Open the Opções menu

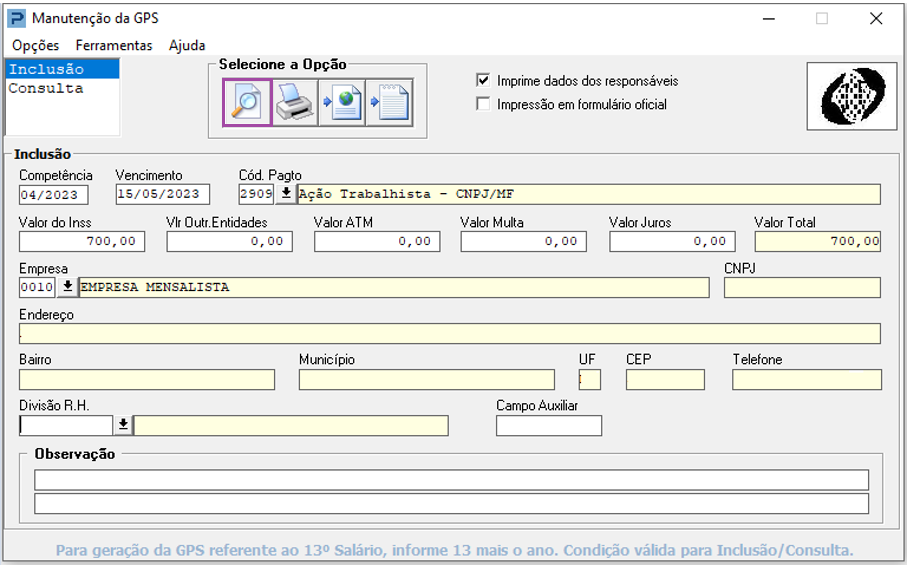[35, 45]
